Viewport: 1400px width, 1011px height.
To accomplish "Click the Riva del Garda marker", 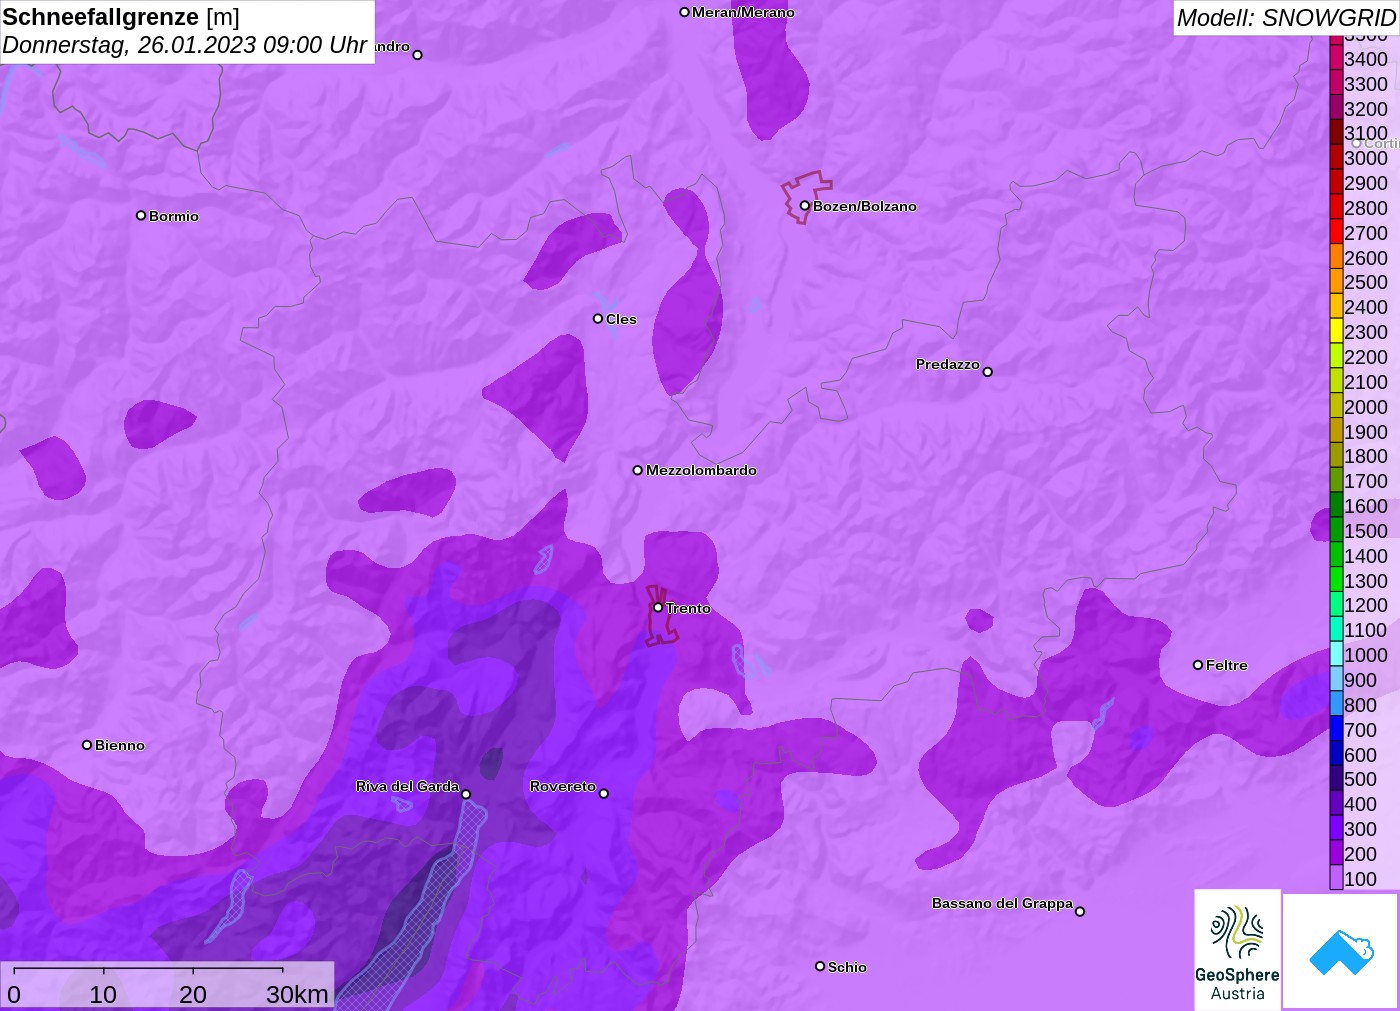I will (466, 794).
